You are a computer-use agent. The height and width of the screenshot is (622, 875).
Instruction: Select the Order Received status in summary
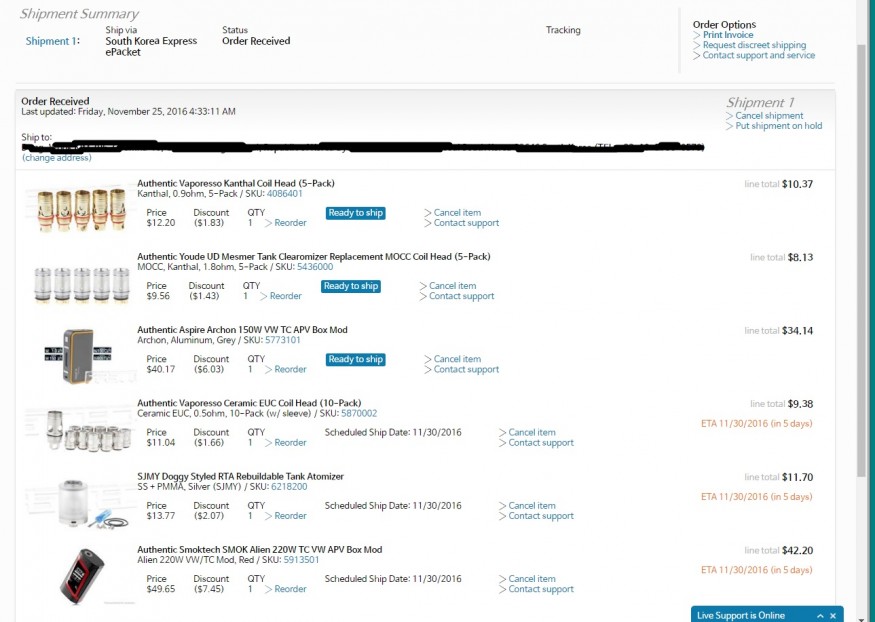click(x=256, y=41)
